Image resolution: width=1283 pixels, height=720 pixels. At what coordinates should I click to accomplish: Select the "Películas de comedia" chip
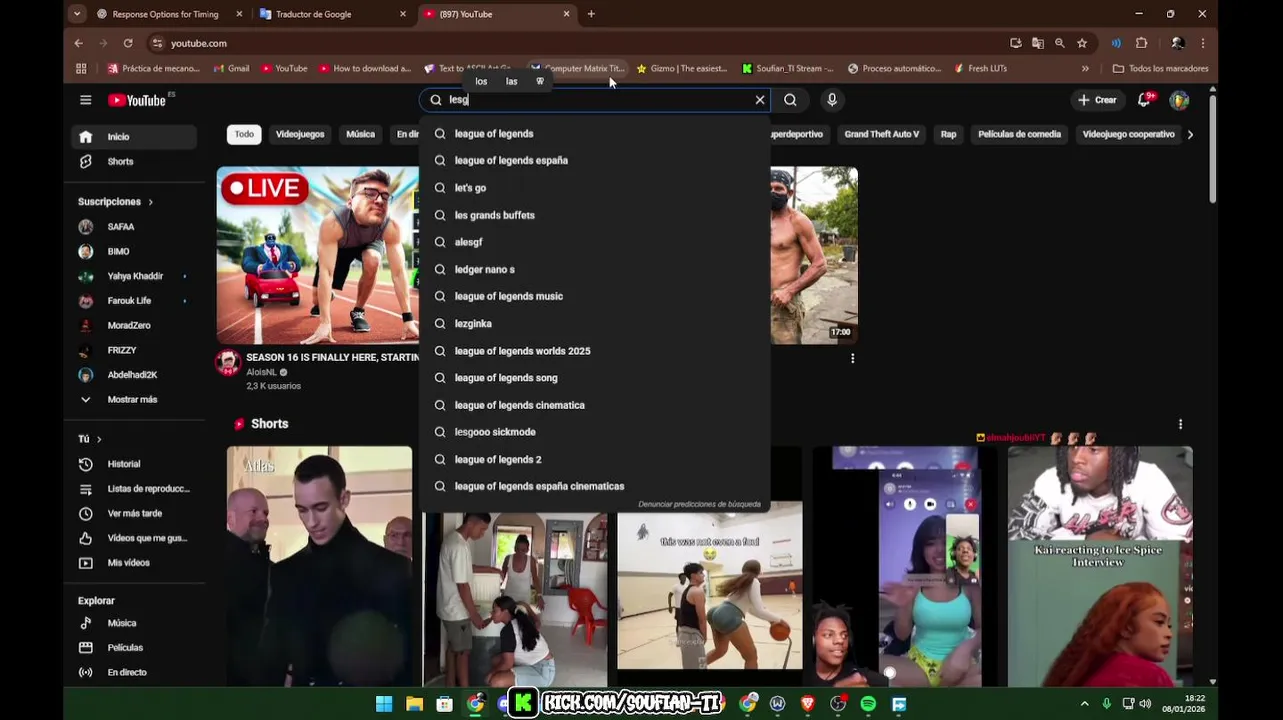[1019, 134]
